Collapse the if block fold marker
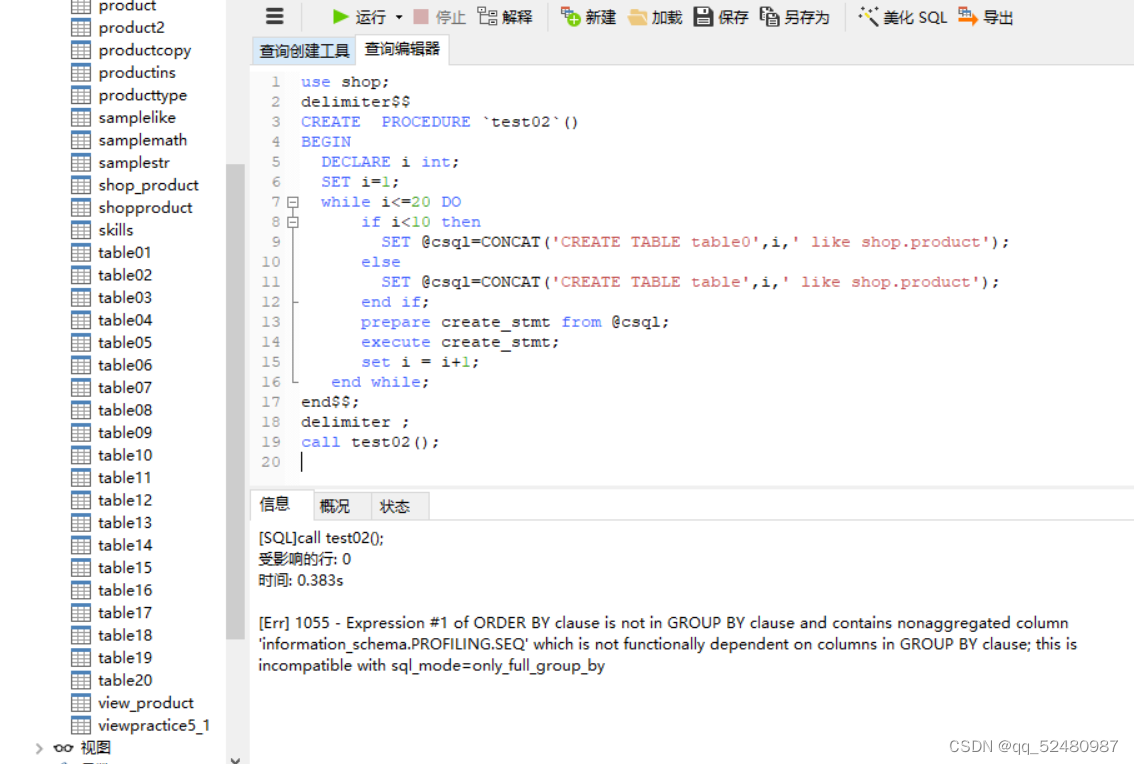 coord(293,222)
